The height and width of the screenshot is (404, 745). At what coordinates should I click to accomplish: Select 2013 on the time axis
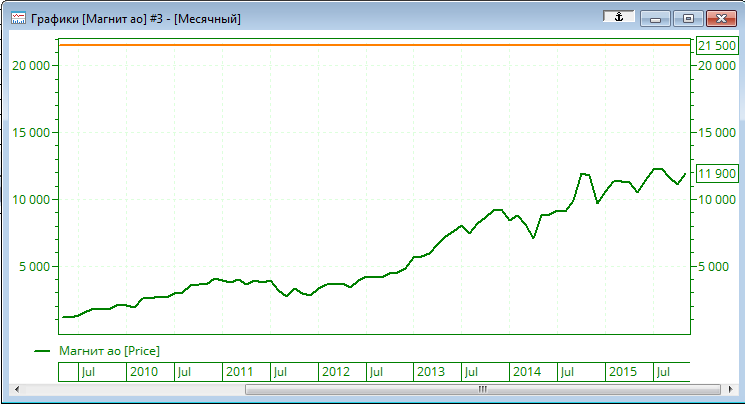431,372
